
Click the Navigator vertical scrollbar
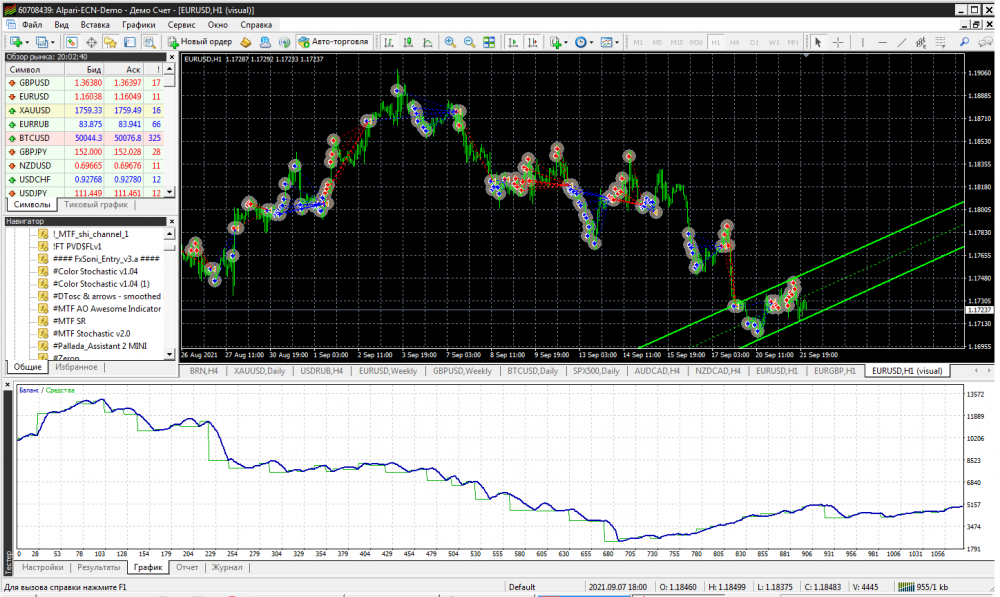(170, 295)
